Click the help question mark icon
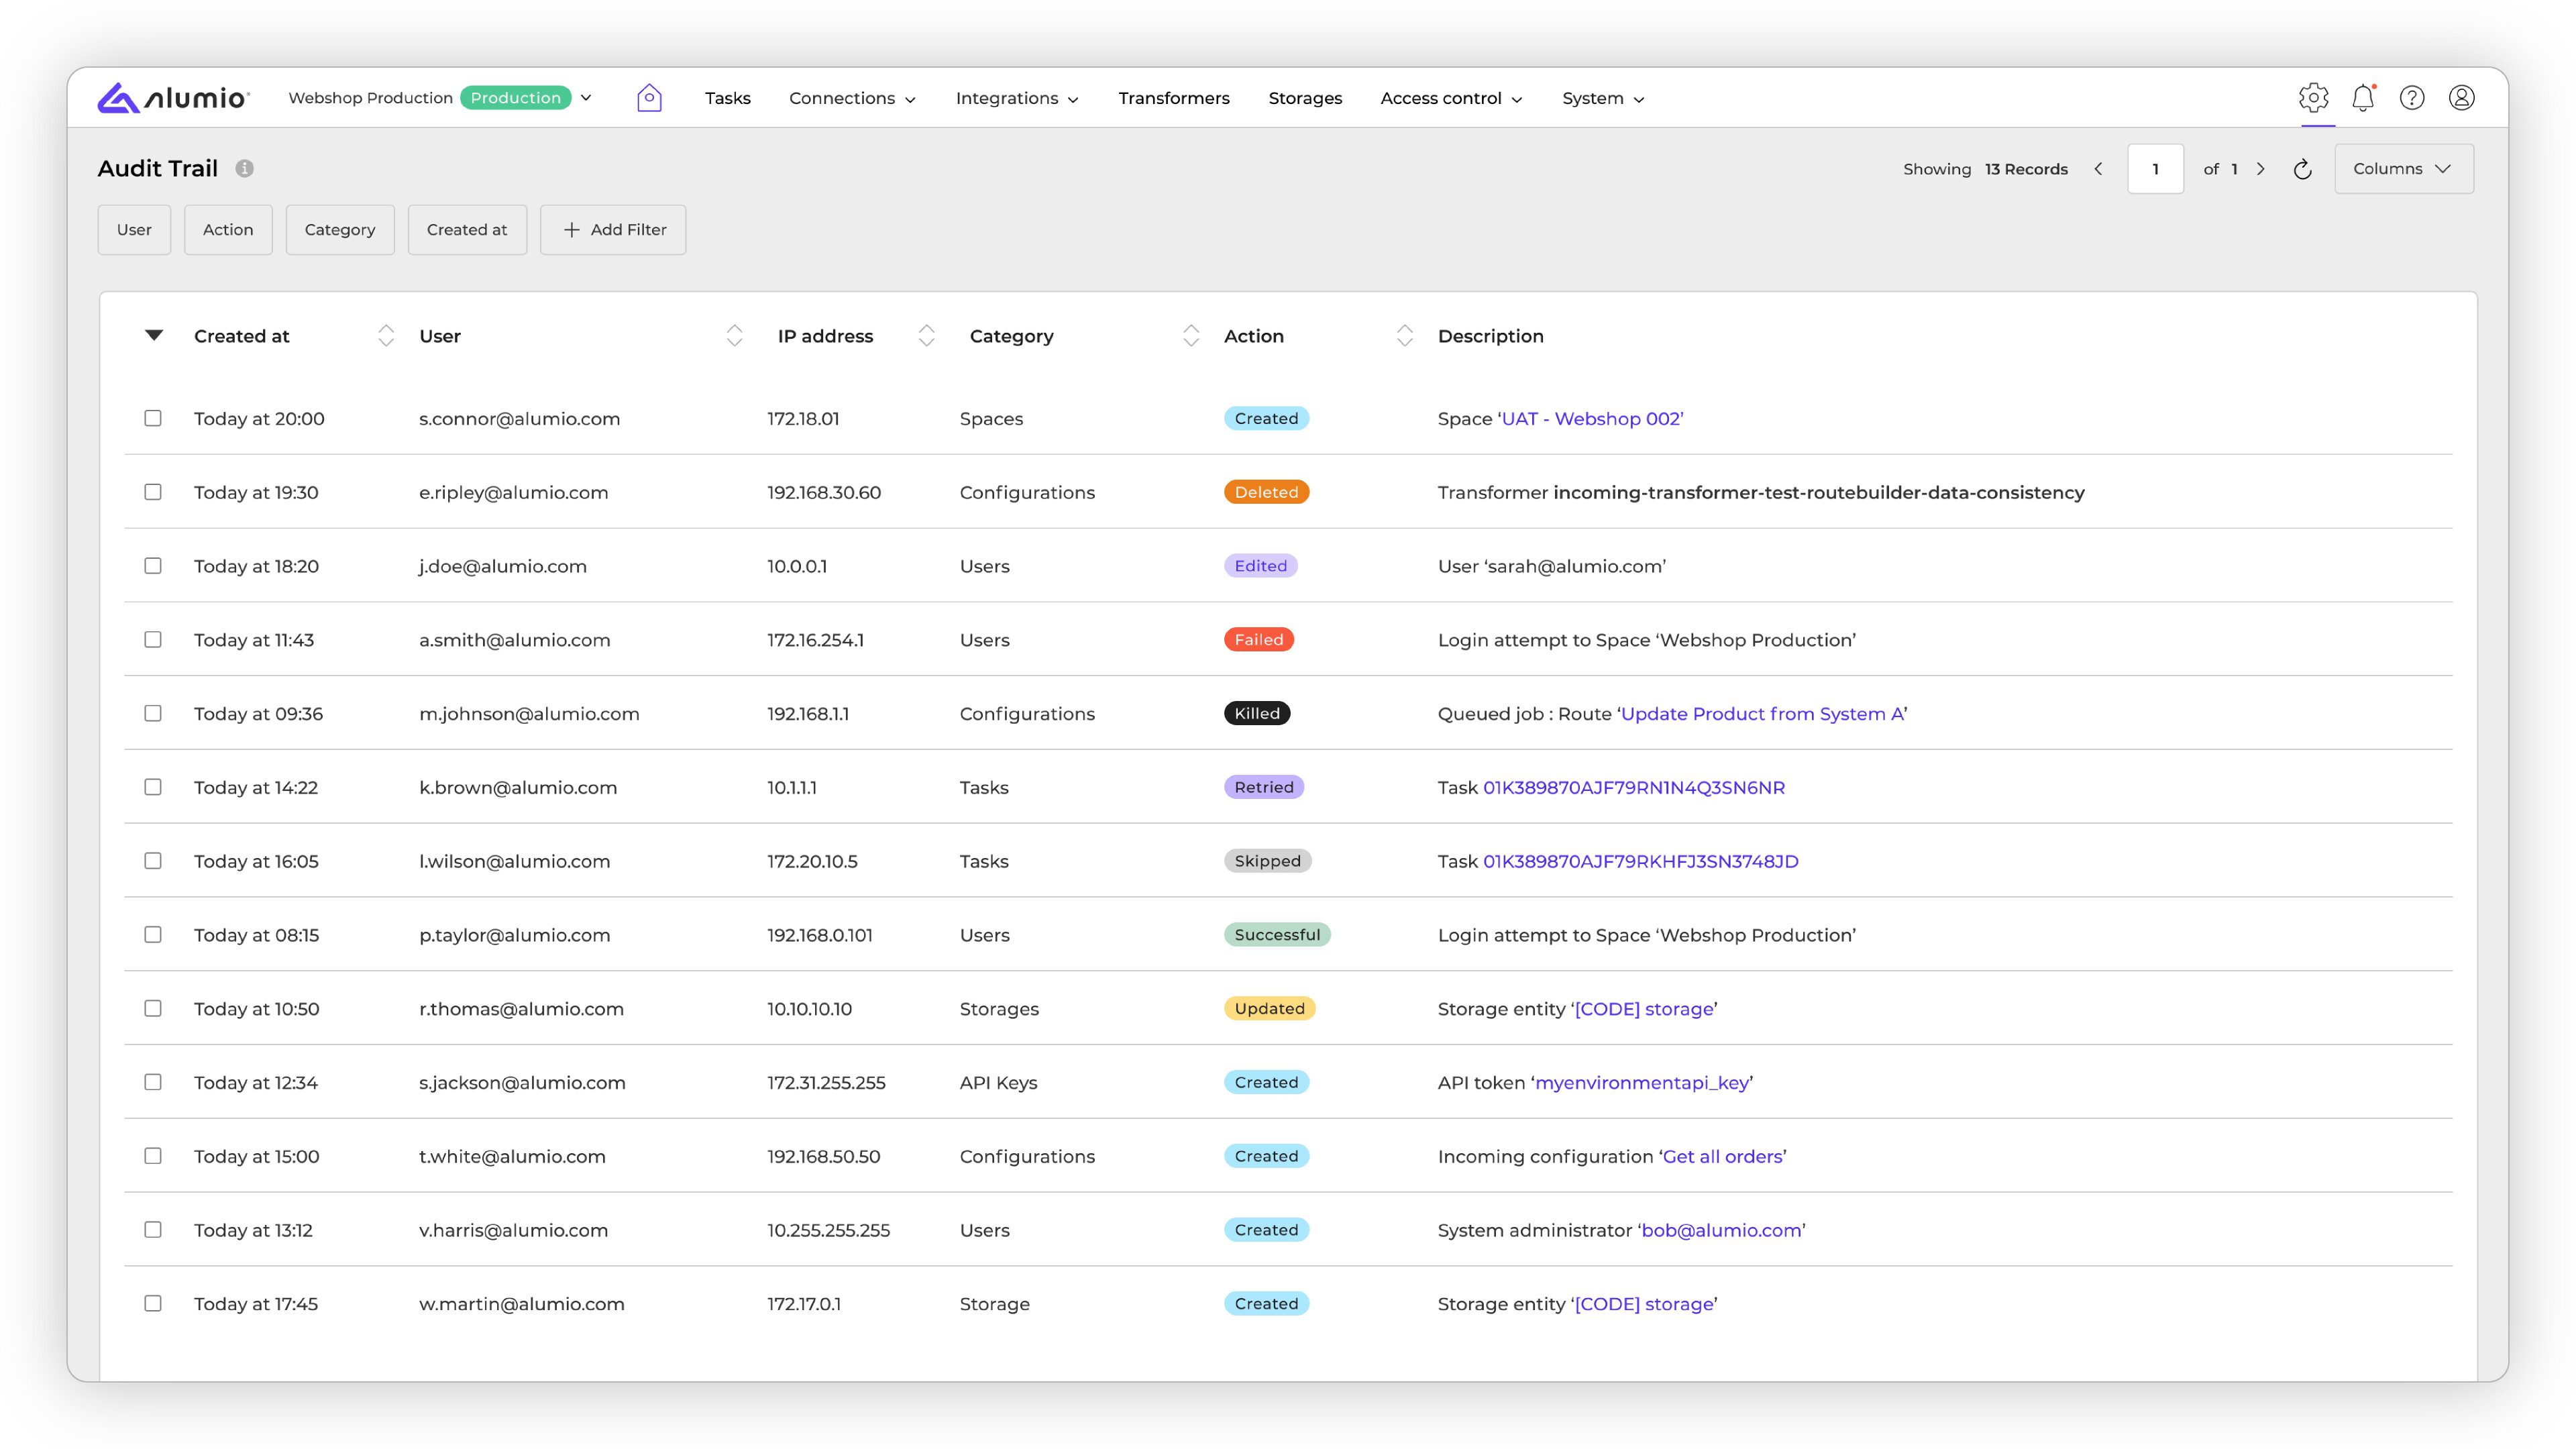This screenshot has width=2576, height=1449. [x=2411, y=98]
